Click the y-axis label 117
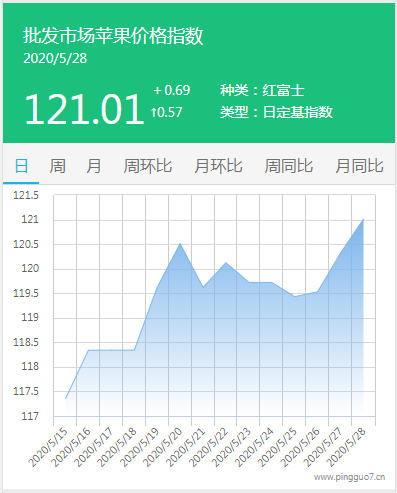397x493 pixels. [30, 416]
